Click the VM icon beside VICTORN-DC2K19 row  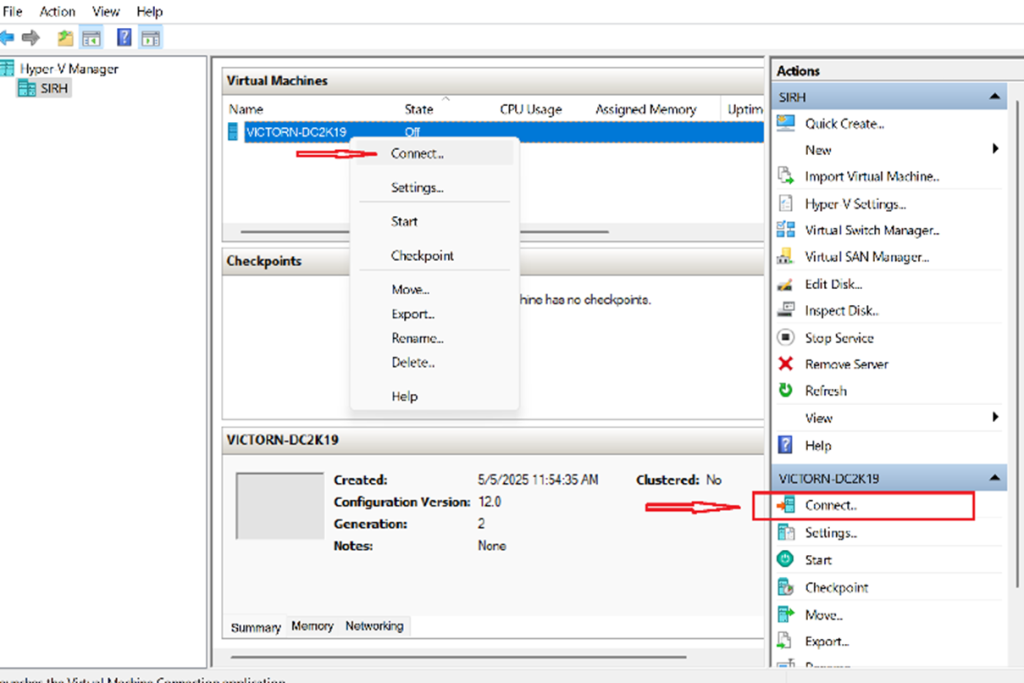(x=233, y=132)
